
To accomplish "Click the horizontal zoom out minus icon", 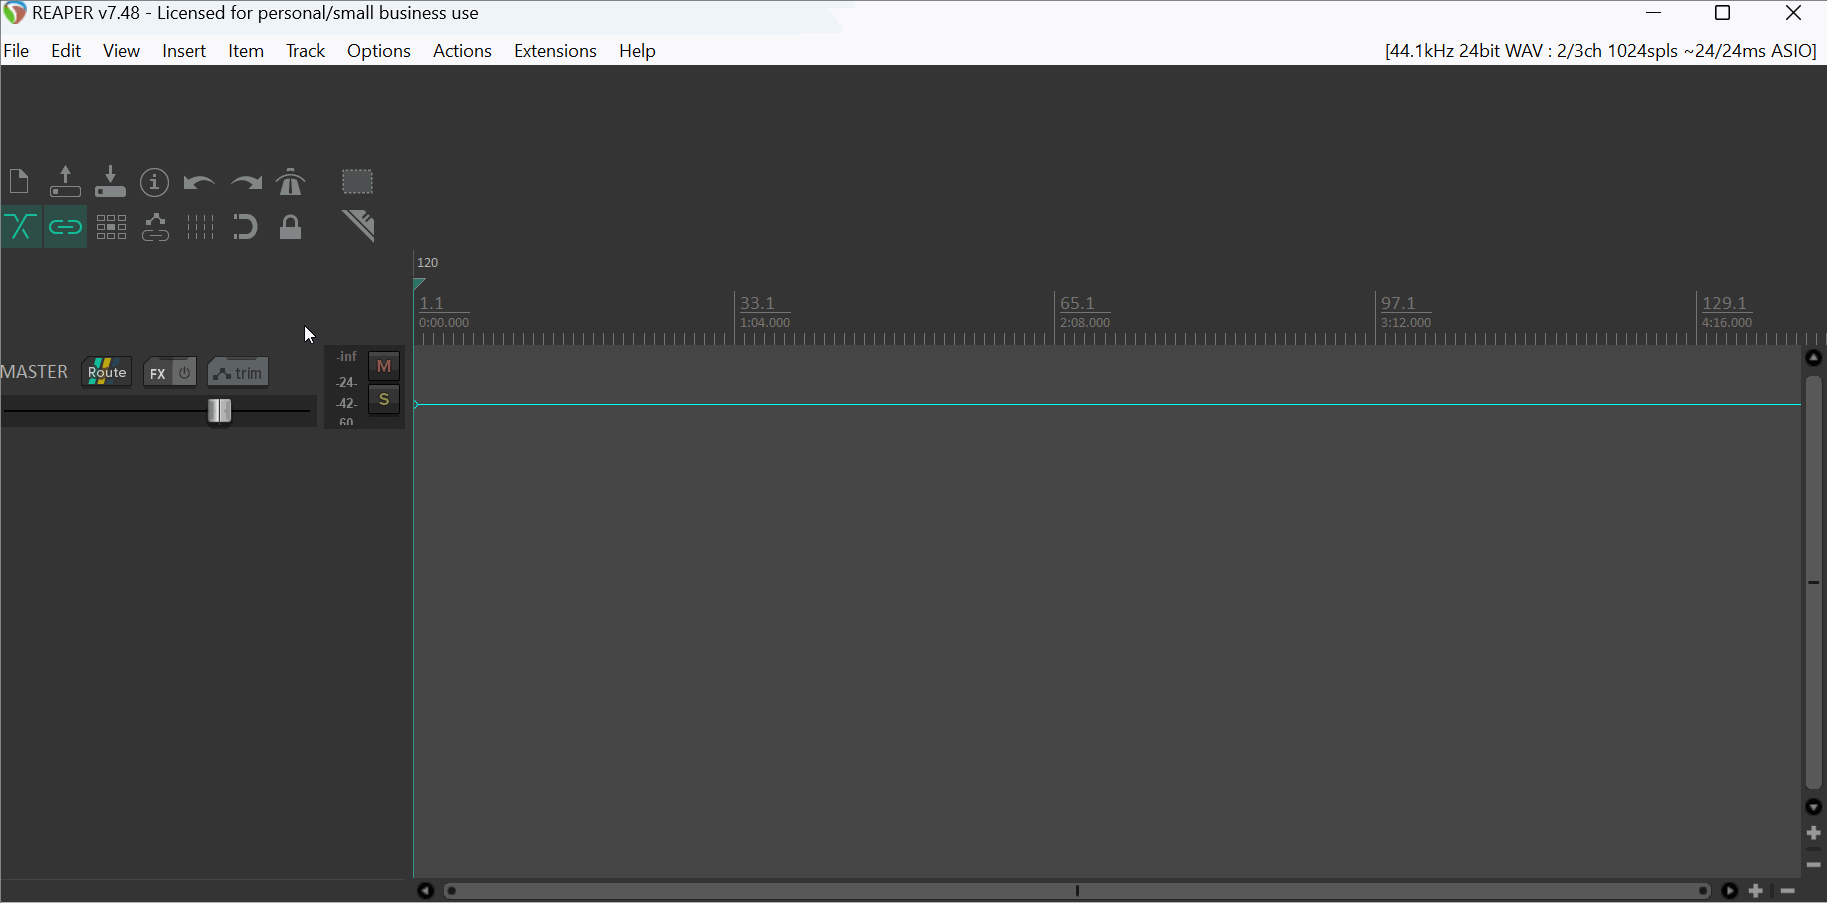I will tap(1788, 890).
